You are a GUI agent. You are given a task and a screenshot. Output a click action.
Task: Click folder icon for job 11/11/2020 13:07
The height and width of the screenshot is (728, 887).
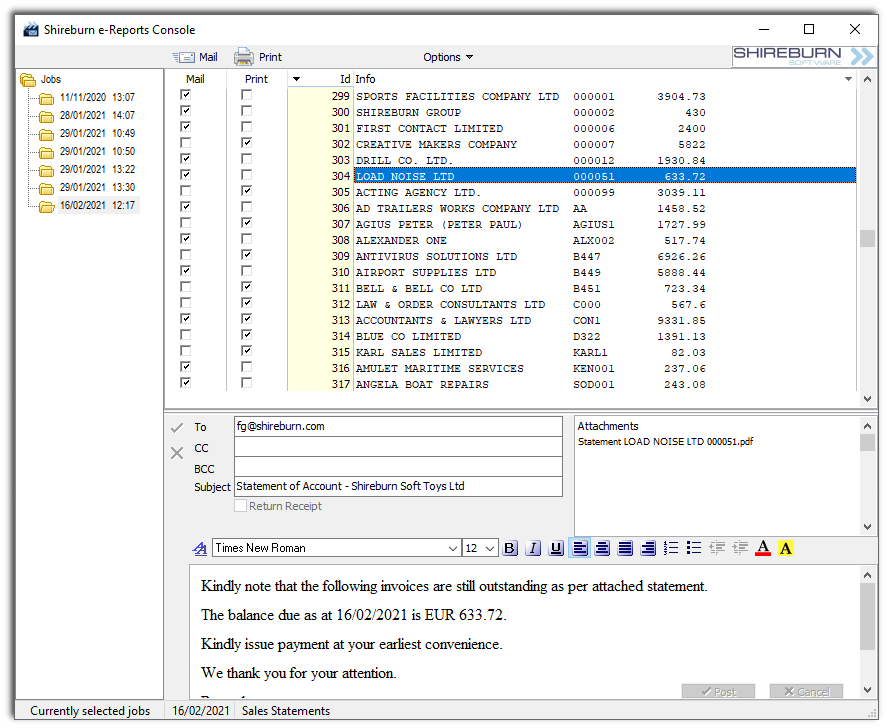[46, 98]
